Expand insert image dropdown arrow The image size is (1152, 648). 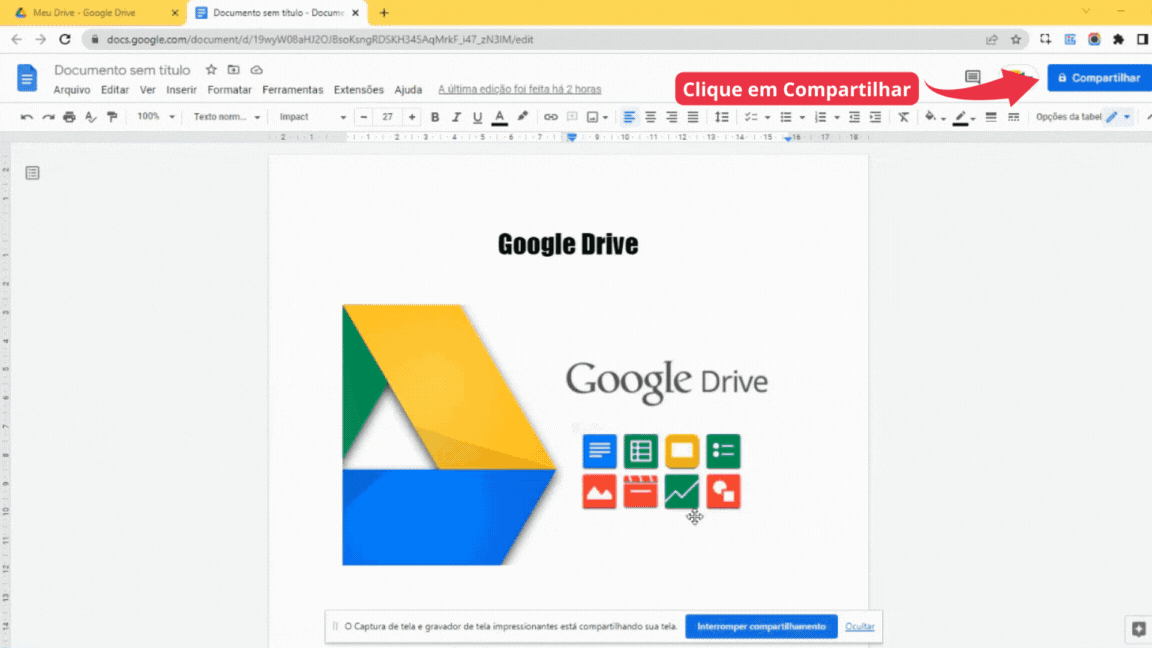[x=605, y=118]
